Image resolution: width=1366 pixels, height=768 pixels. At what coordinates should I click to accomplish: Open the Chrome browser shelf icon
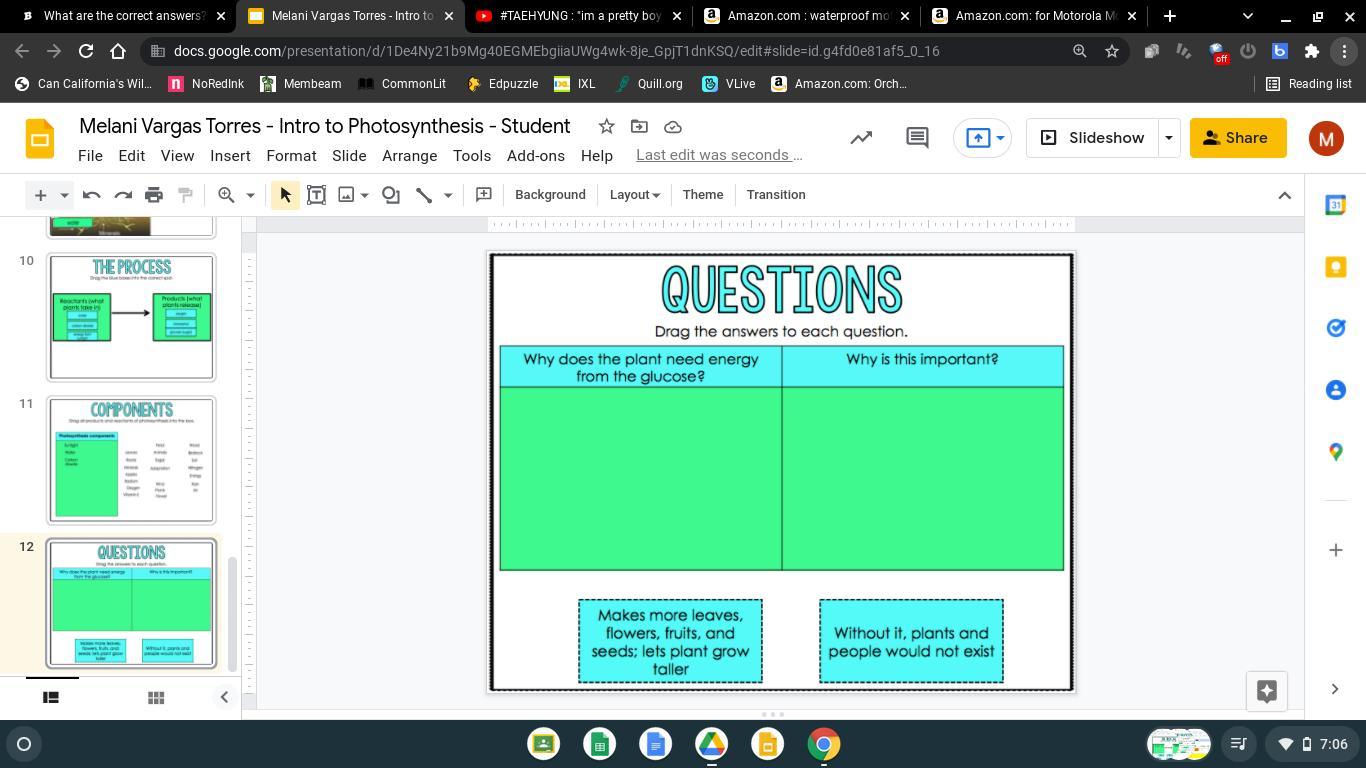[823, 744]
